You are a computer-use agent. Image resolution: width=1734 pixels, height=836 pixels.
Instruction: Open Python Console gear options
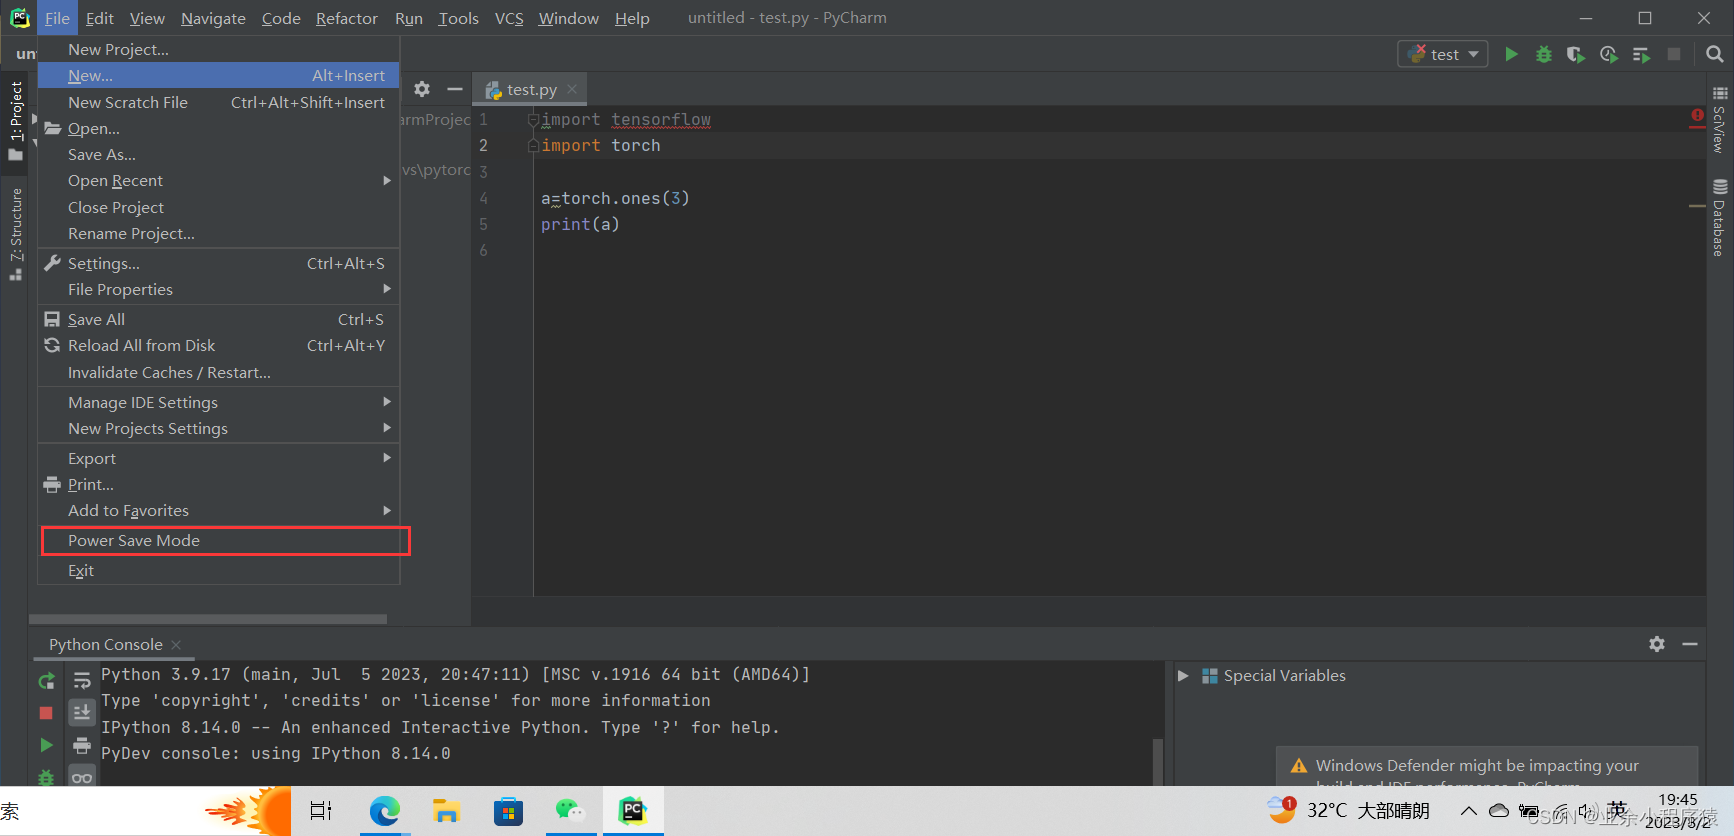(1657, 644)
